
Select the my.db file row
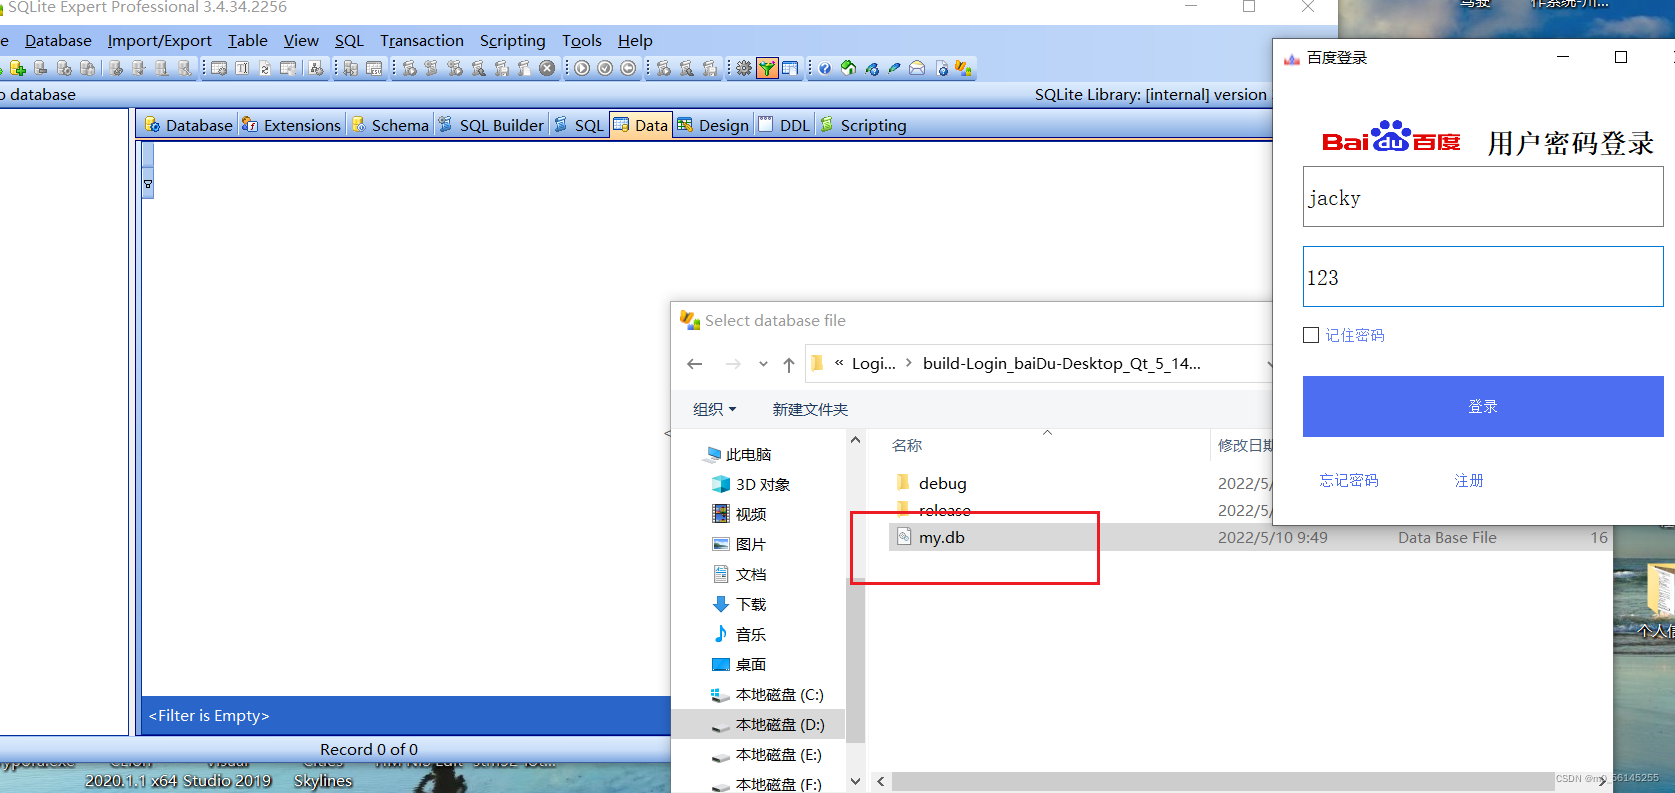[1250, 537]
